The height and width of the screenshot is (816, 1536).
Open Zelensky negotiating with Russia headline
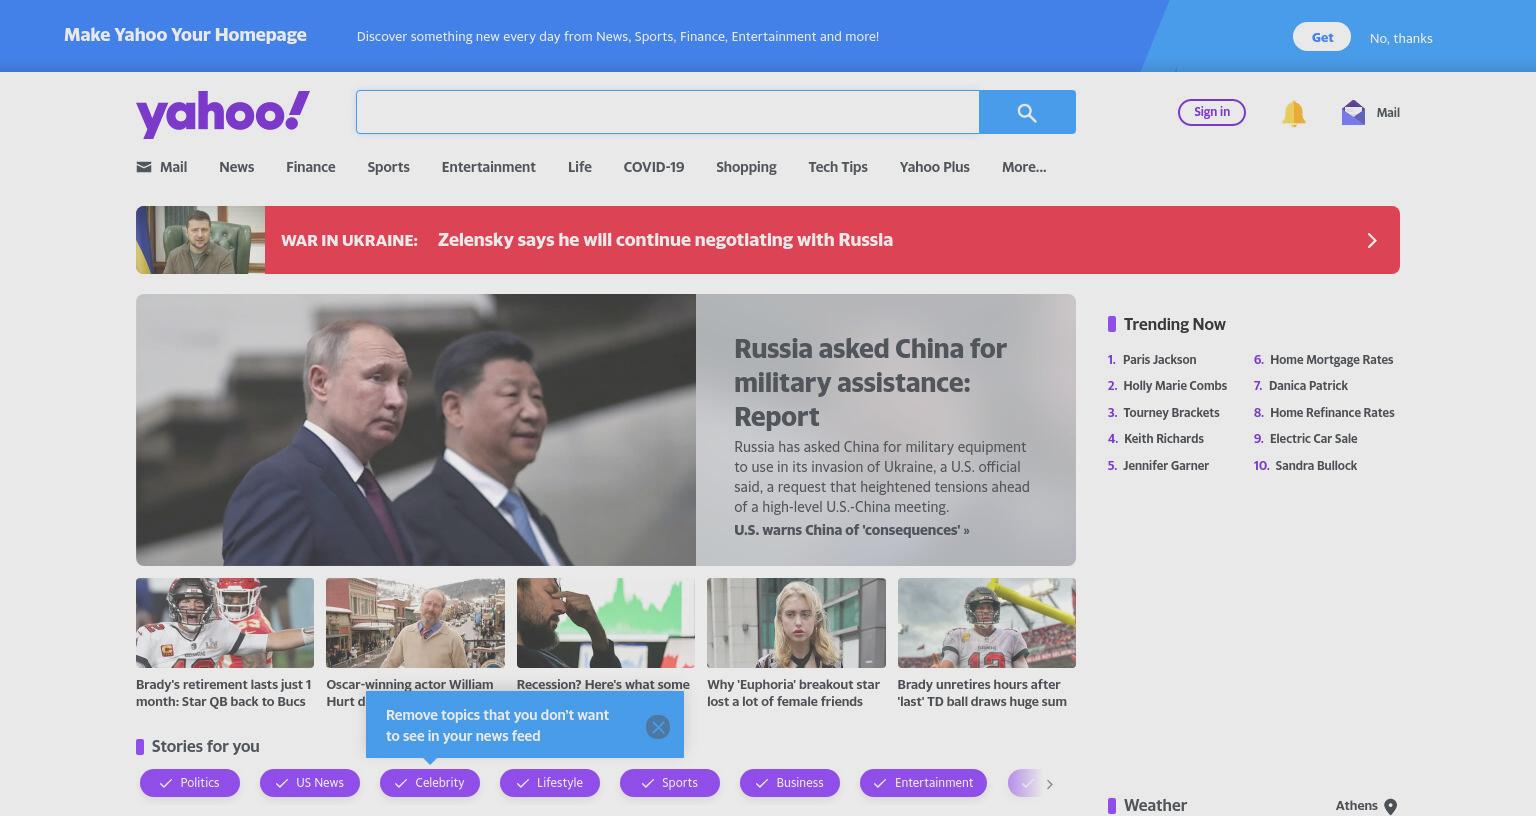[665, 240]
